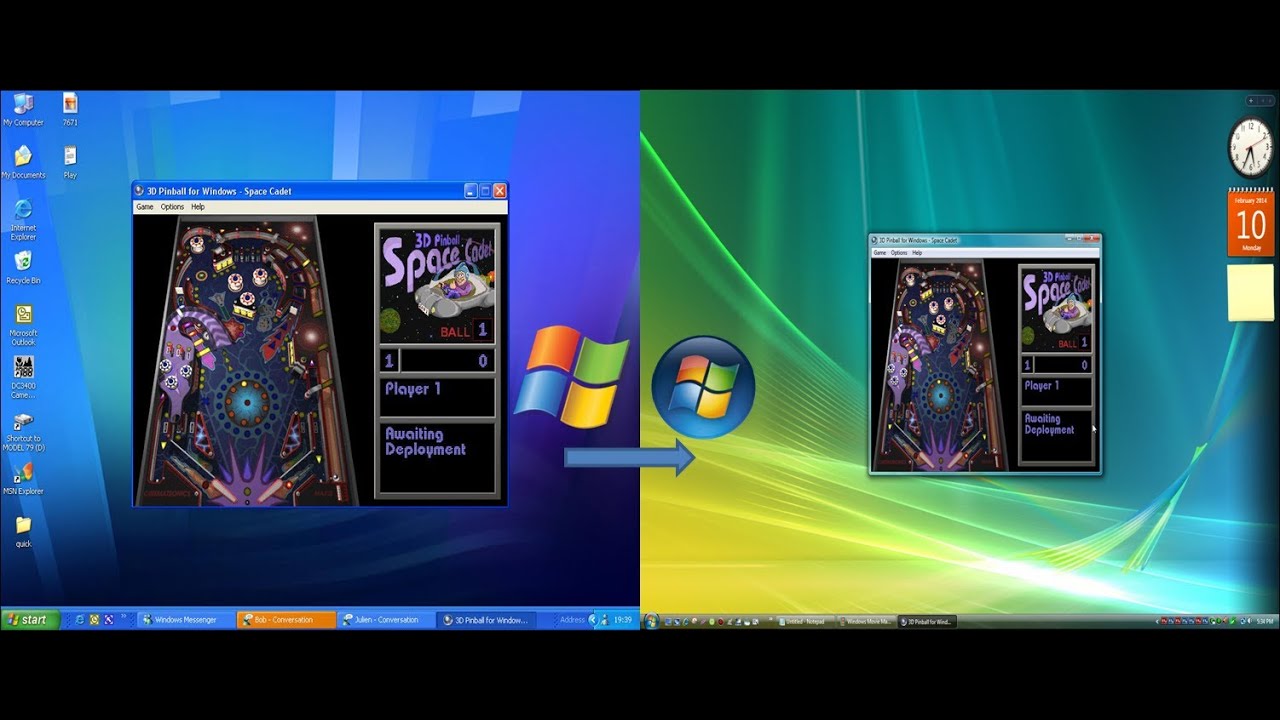Open Game menu in XP Pinball window

tap(145, 207)
